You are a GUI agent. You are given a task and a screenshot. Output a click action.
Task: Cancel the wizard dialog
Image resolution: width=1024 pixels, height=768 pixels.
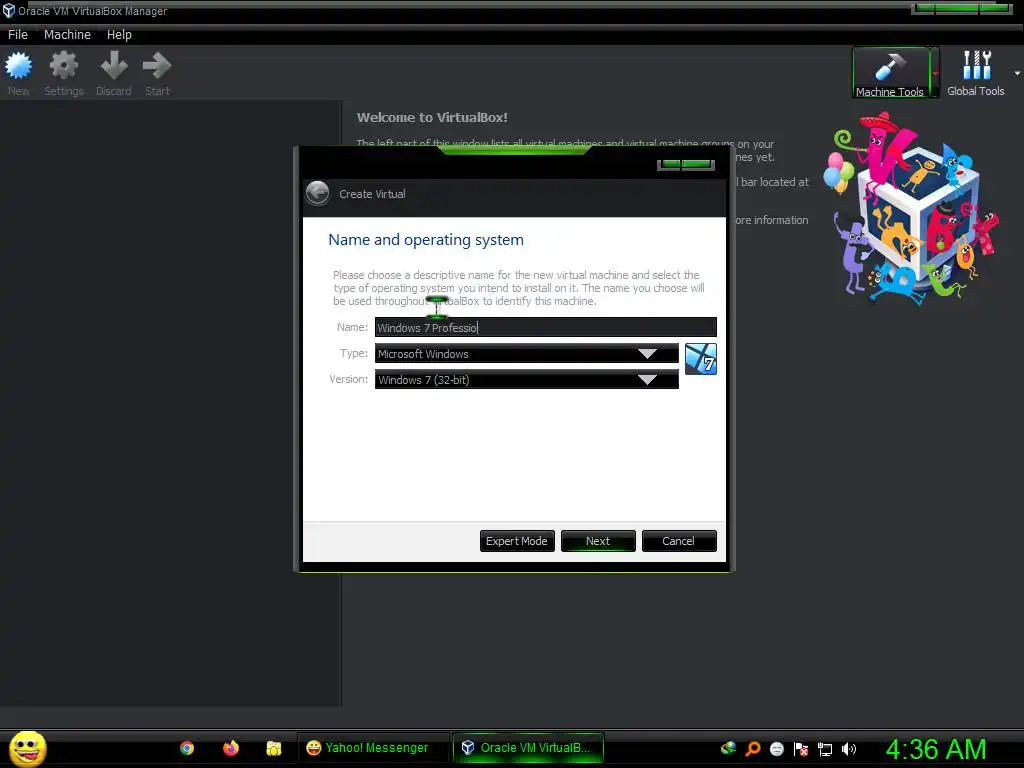[679, 541]
